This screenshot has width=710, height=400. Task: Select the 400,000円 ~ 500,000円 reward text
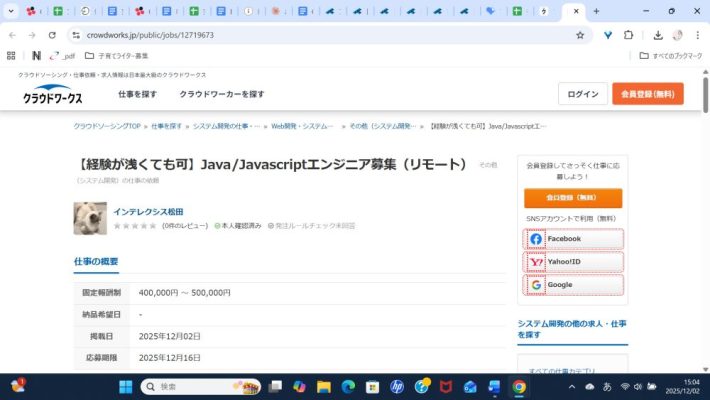pyautogui.click(x=184, y=293)
